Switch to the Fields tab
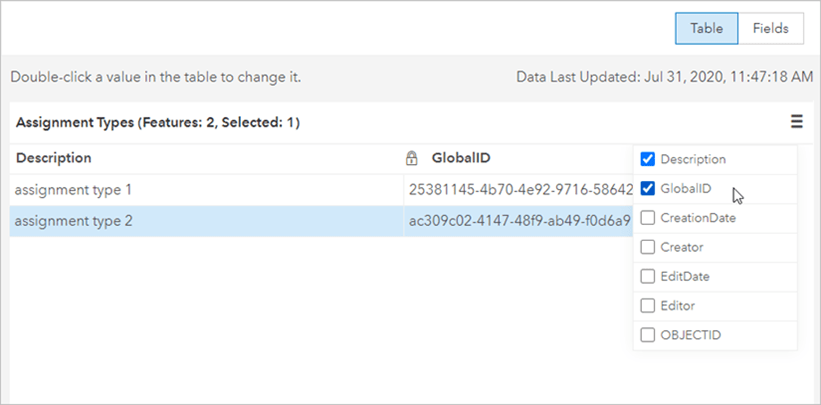 tap(771, 28)
